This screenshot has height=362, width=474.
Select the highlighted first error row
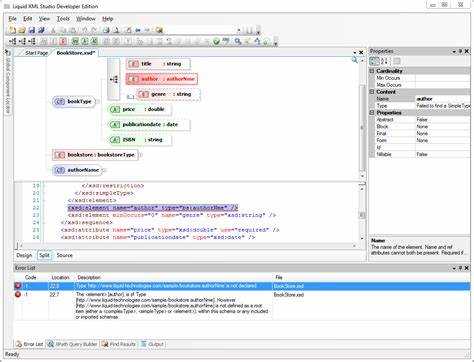pyautogui.click(x=242, y=286)
